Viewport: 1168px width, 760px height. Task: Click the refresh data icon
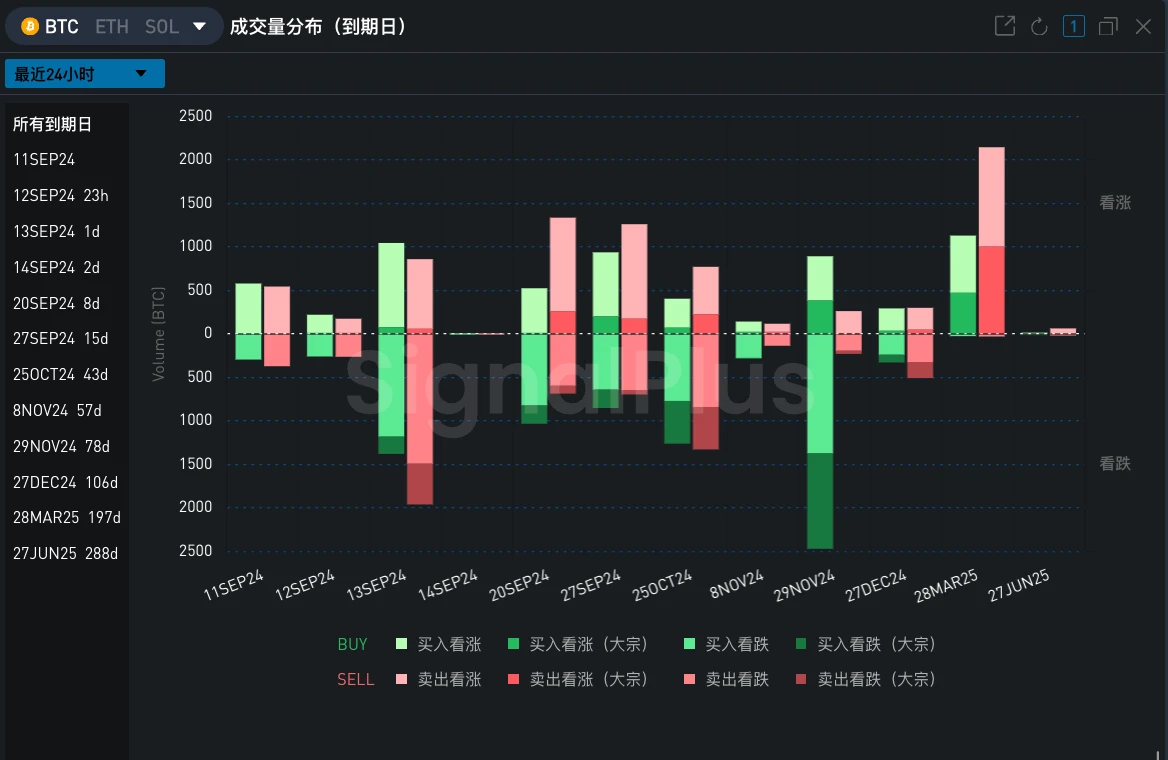[1039, 27]
